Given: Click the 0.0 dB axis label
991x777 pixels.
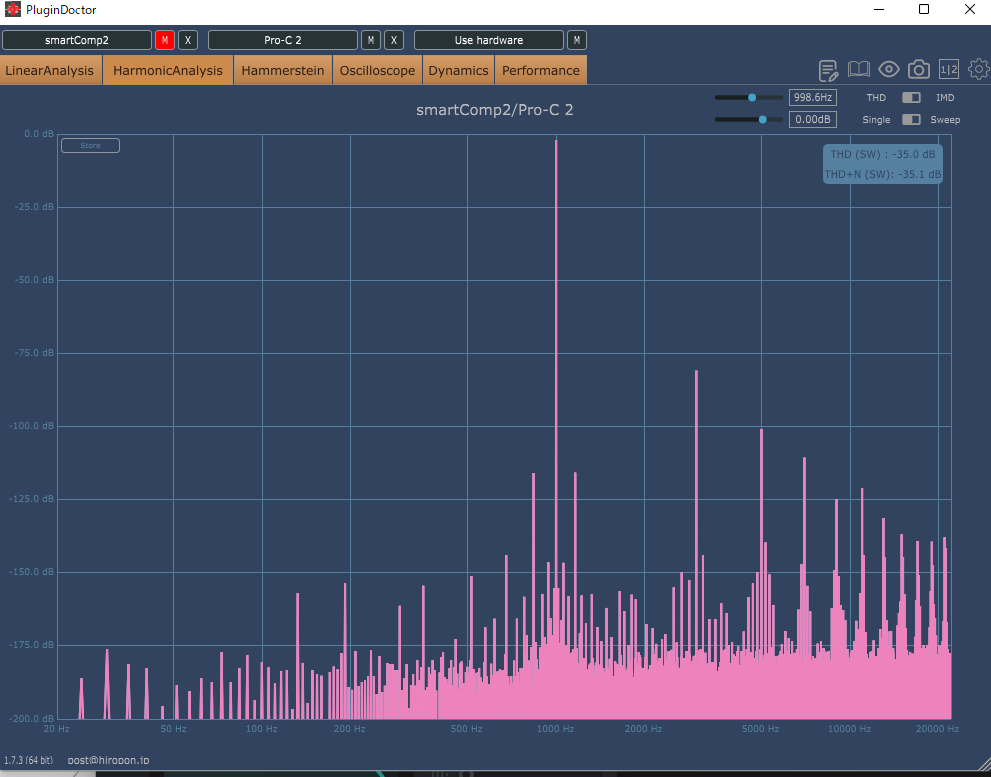Looking at the screenshot, I should click(x=39, y=133).
